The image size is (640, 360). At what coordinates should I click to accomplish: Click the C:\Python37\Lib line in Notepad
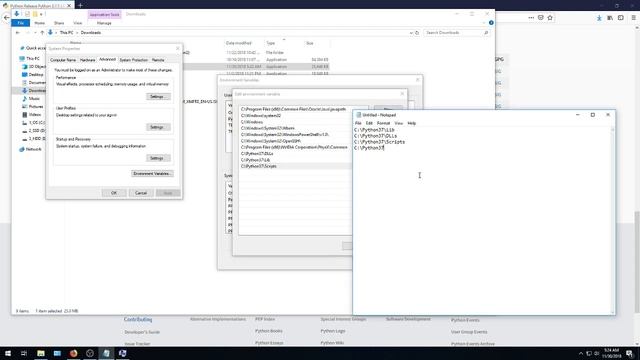[374, 130]
